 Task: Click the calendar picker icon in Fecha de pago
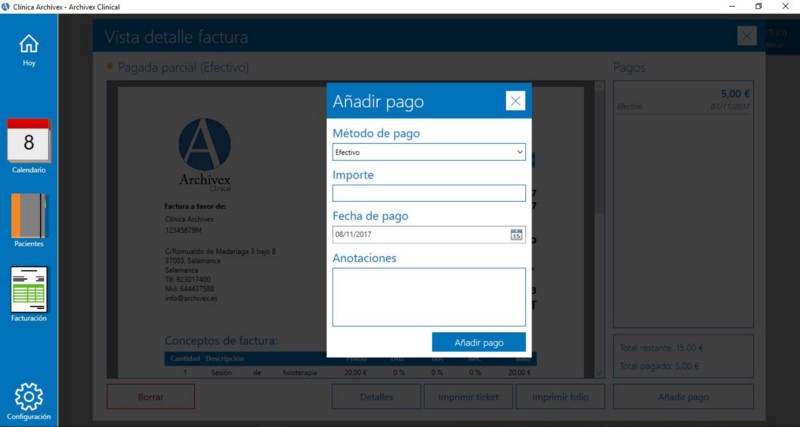[x=516, y=235]
